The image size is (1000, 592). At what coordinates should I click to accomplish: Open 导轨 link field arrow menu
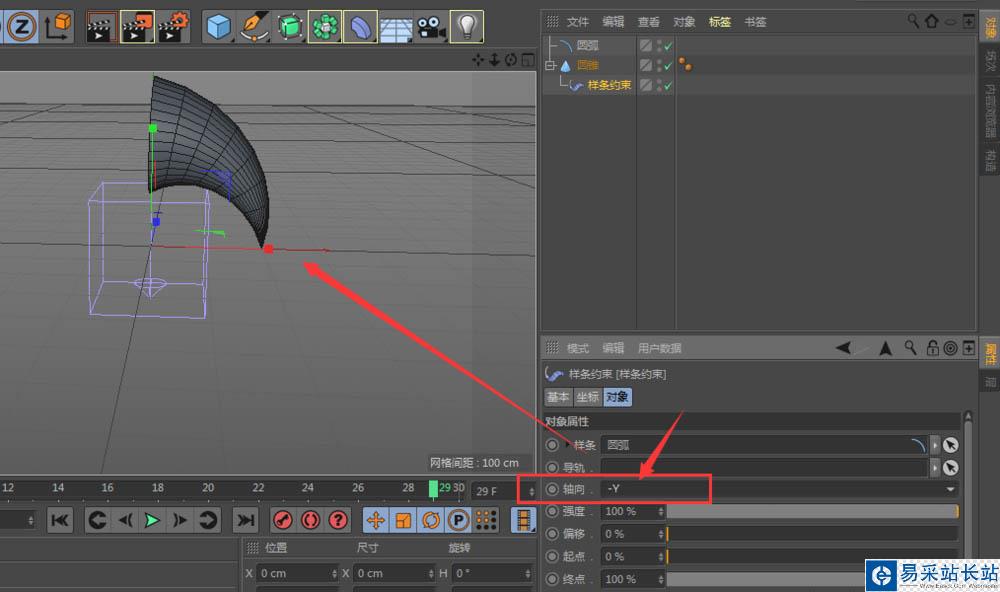[x=935, y=468]
